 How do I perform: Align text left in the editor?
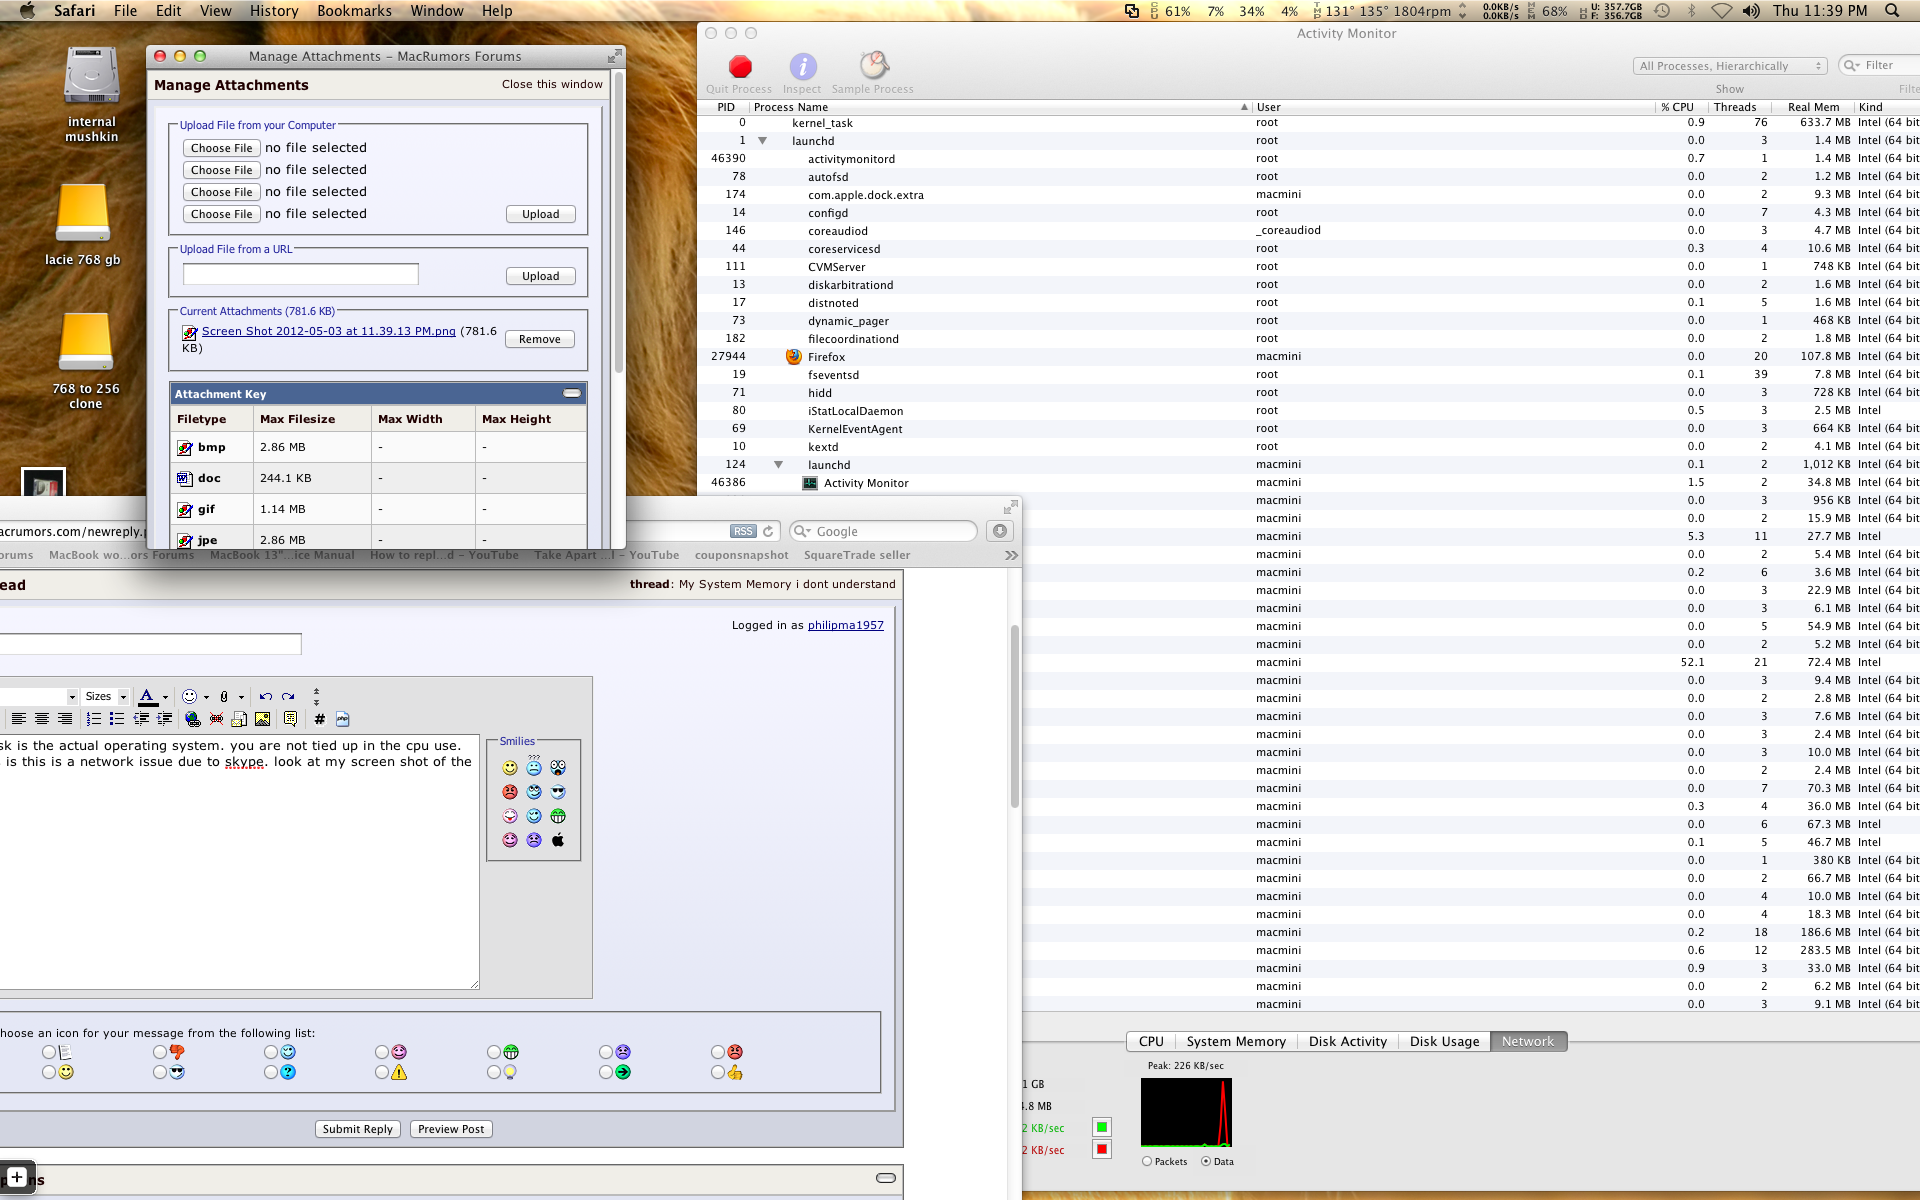coord(18,719)
